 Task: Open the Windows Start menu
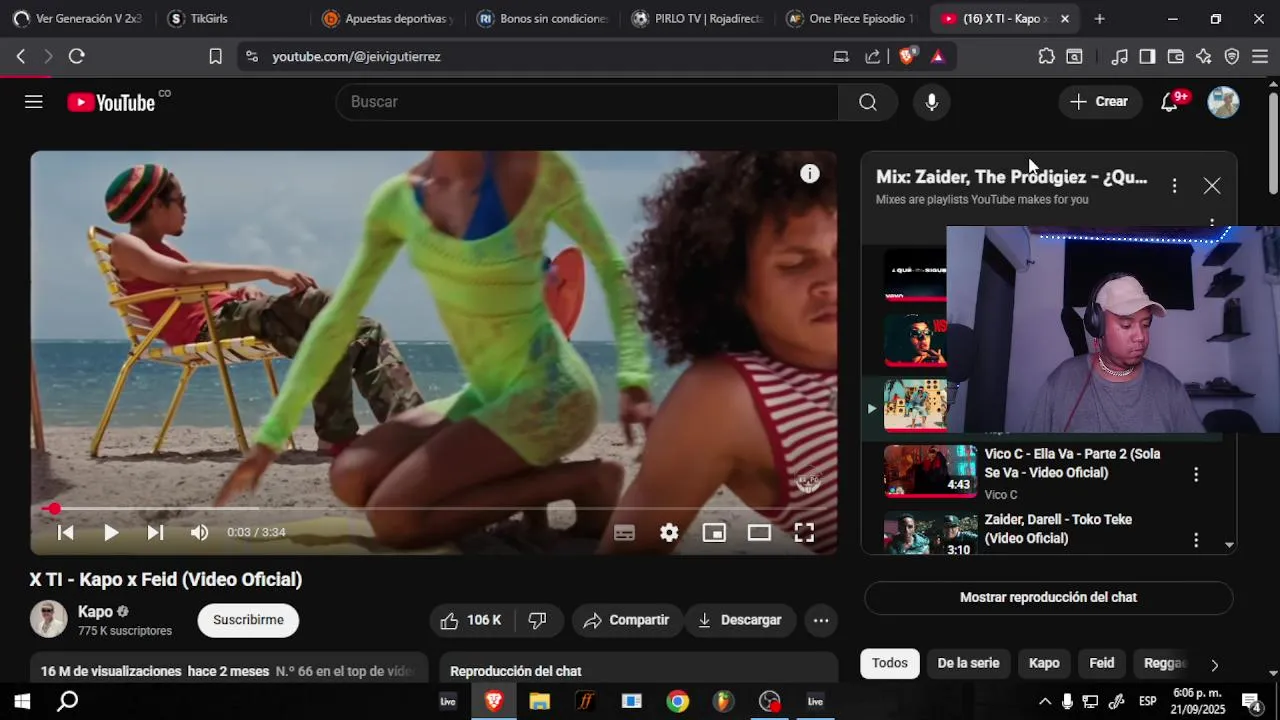coord(22,701)
